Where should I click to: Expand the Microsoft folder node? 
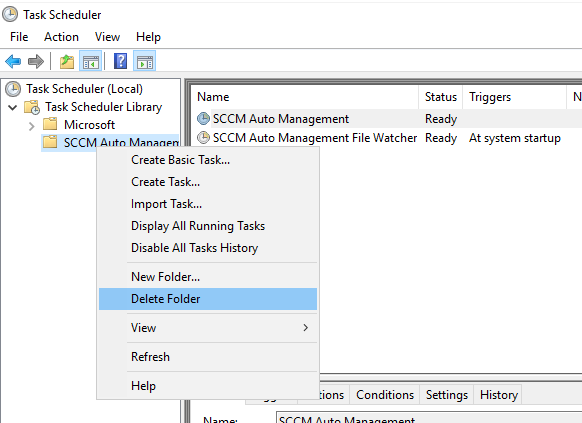pos(32,126)
